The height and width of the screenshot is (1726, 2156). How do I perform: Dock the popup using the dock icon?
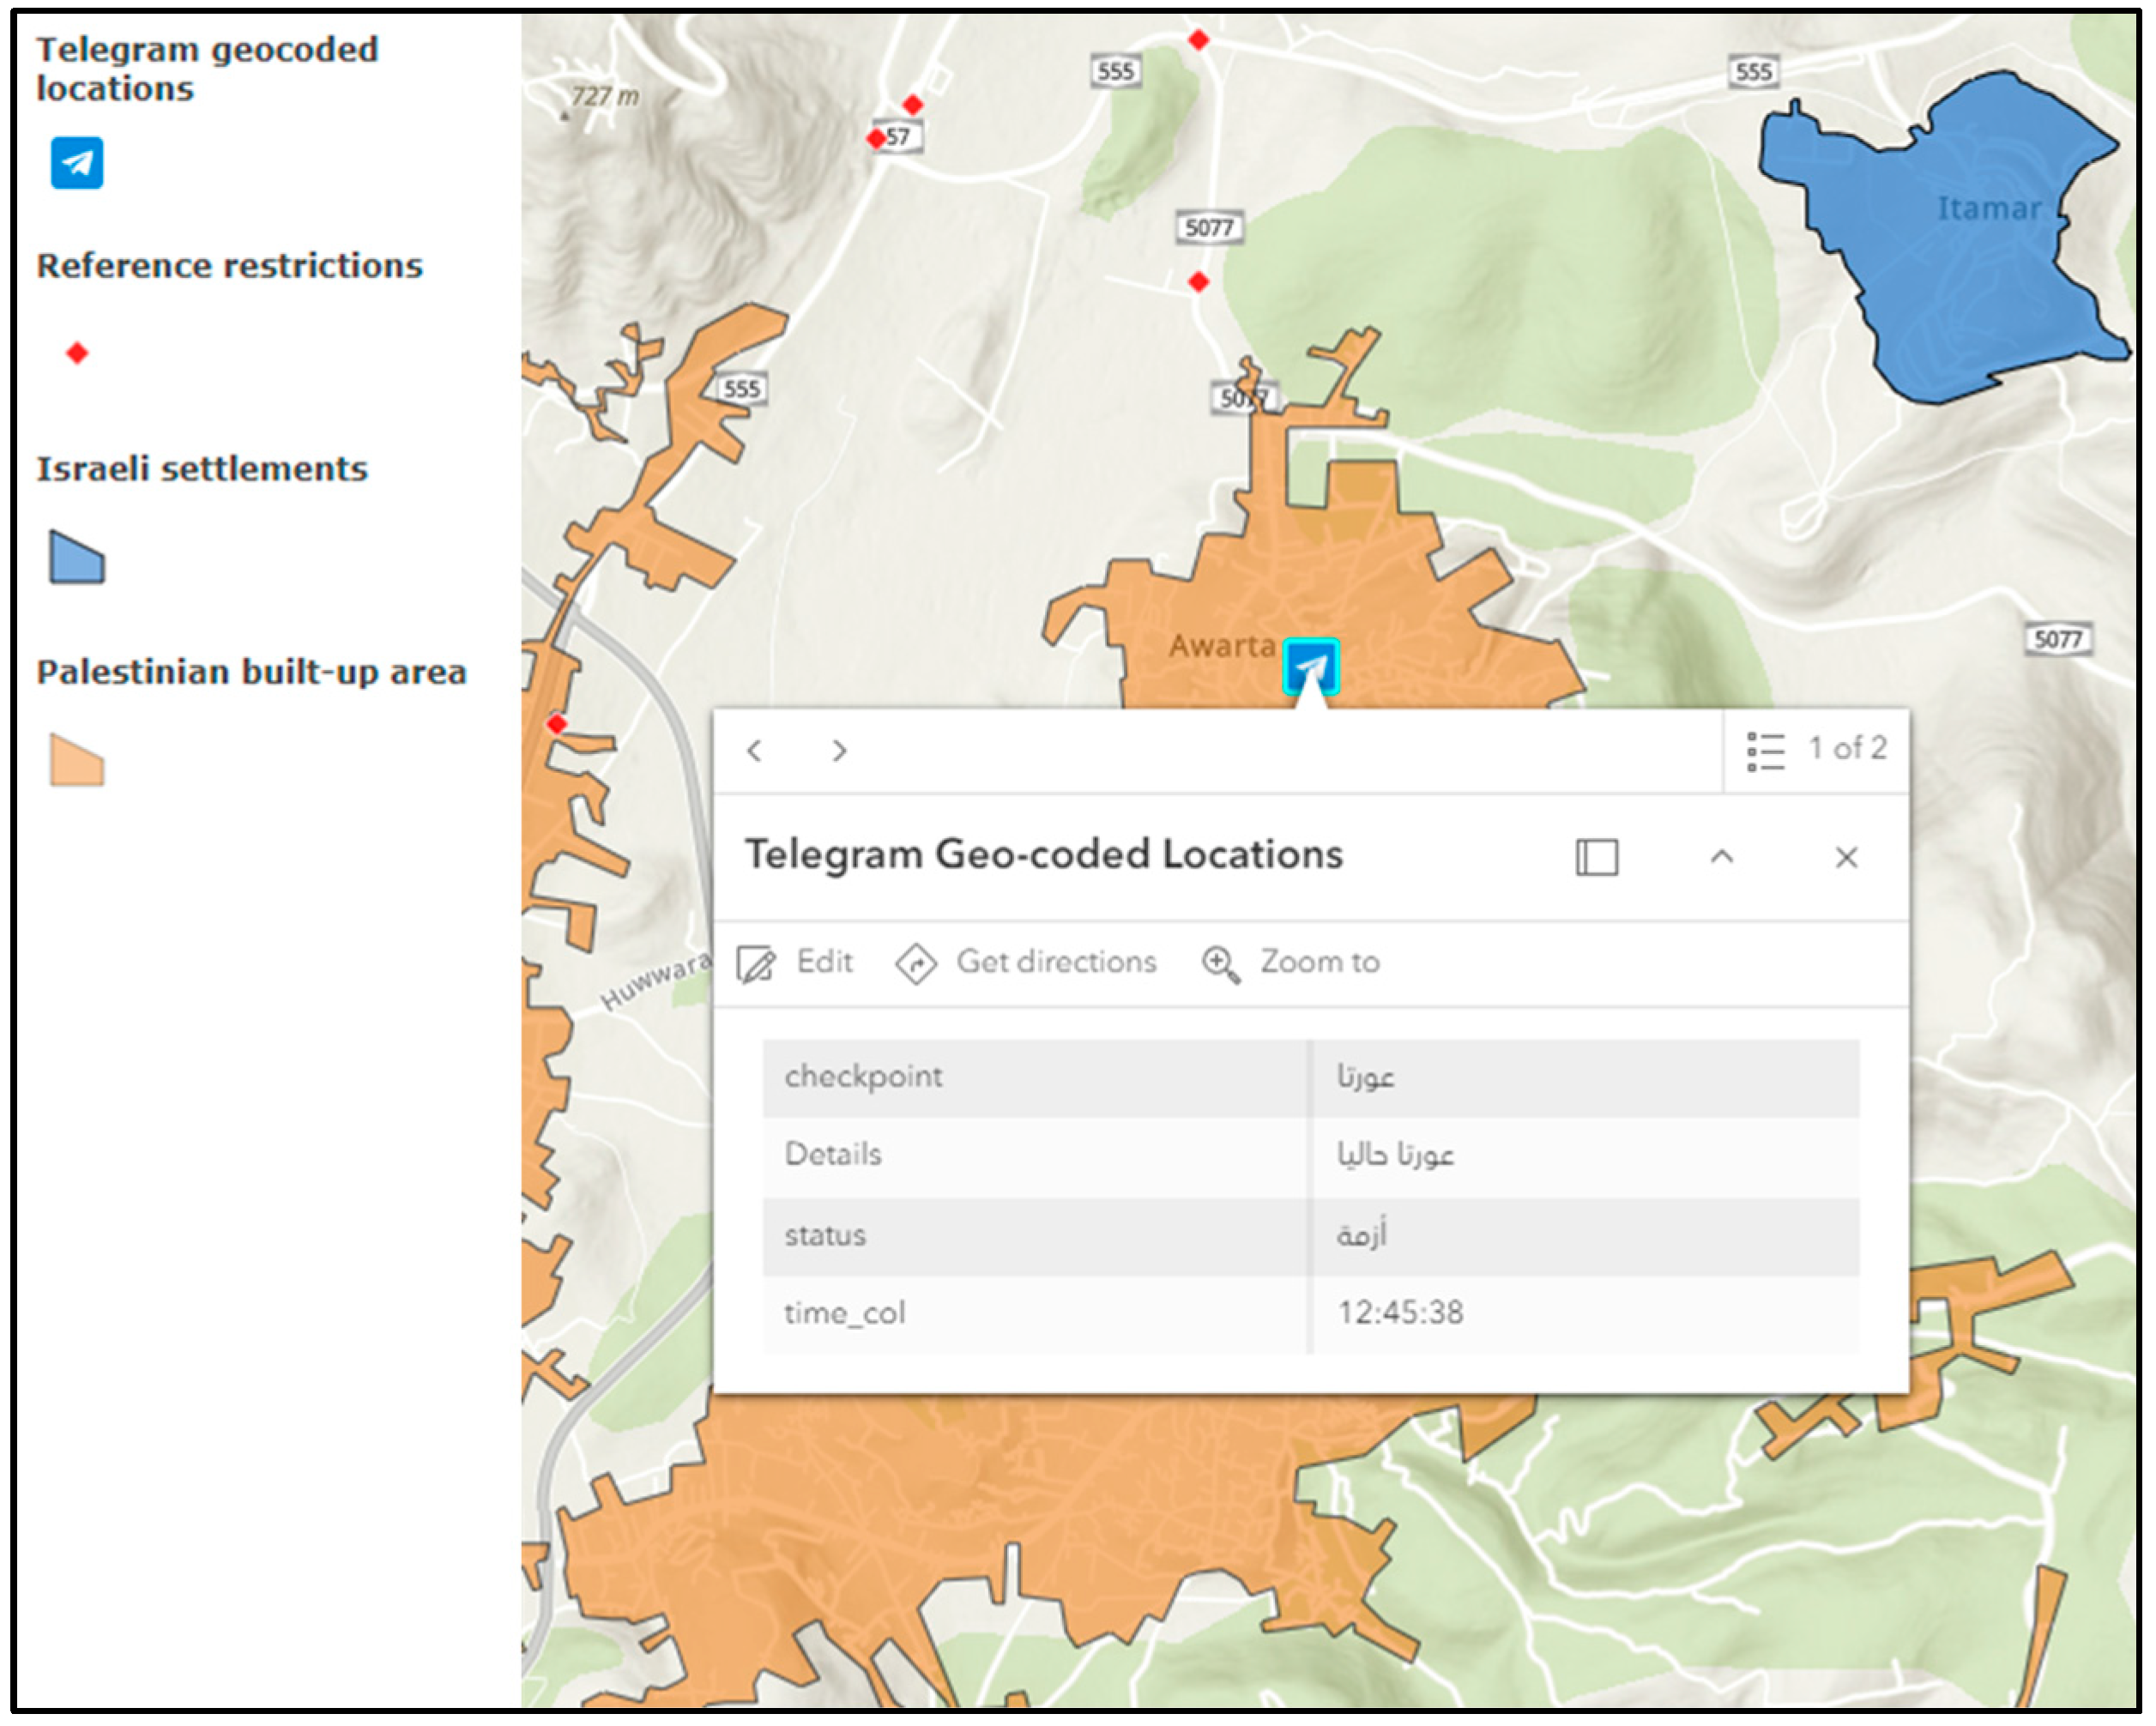(x=1596, y=857)
